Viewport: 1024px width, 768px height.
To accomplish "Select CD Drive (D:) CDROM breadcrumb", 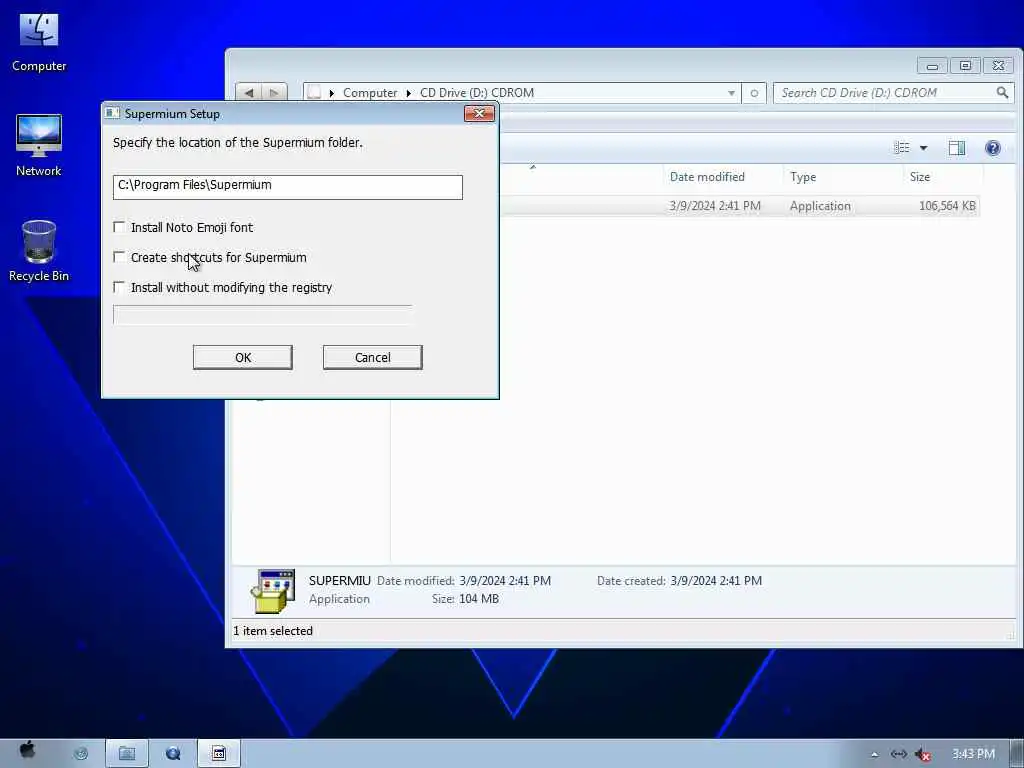I will pos(477,93).
